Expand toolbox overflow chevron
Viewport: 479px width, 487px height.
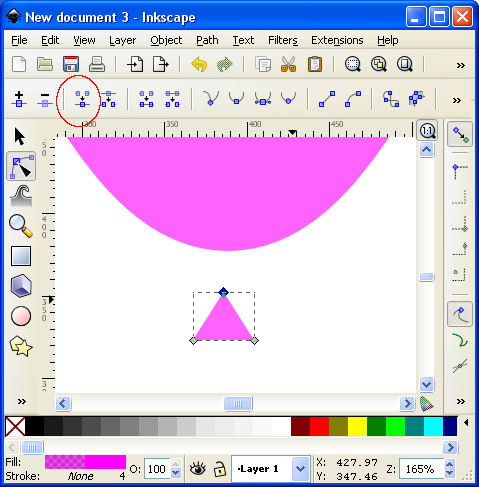[22, 401]
